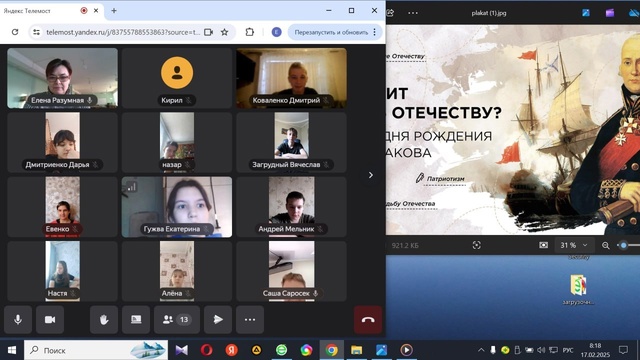Screen dimensions: 640x360
Task: Select Елена Разумная video tile
Action: (62, 78)
